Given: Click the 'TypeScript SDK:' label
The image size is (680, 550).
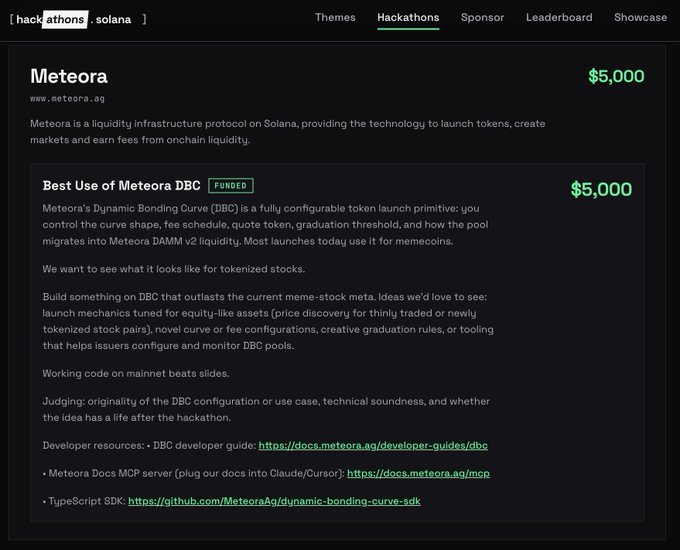Looking at the screenshot, I should click(87, 501).
